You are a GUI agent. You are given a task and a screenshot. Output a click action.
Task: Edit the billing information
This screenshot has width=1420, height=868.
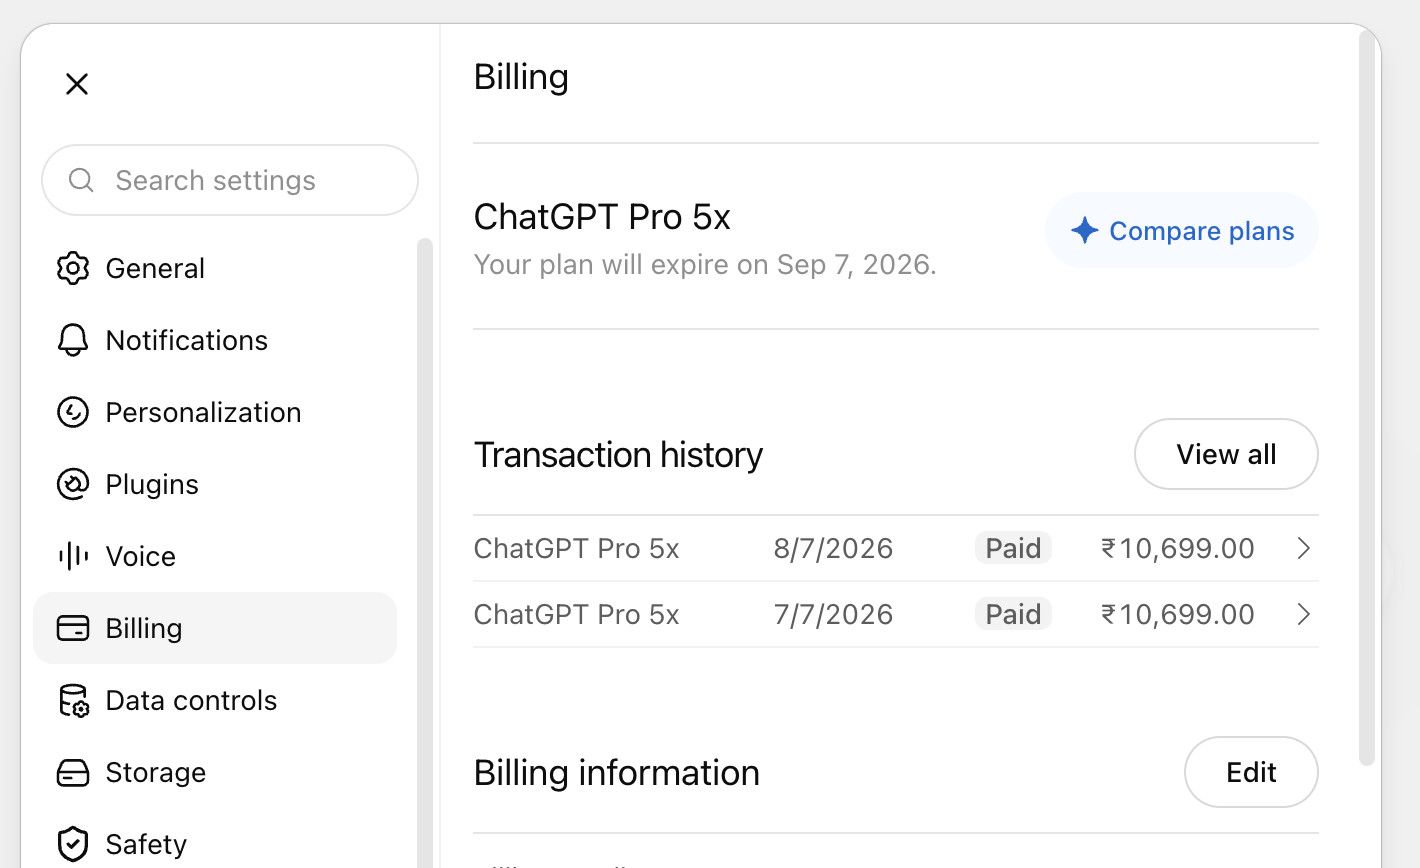(1251, 772)
